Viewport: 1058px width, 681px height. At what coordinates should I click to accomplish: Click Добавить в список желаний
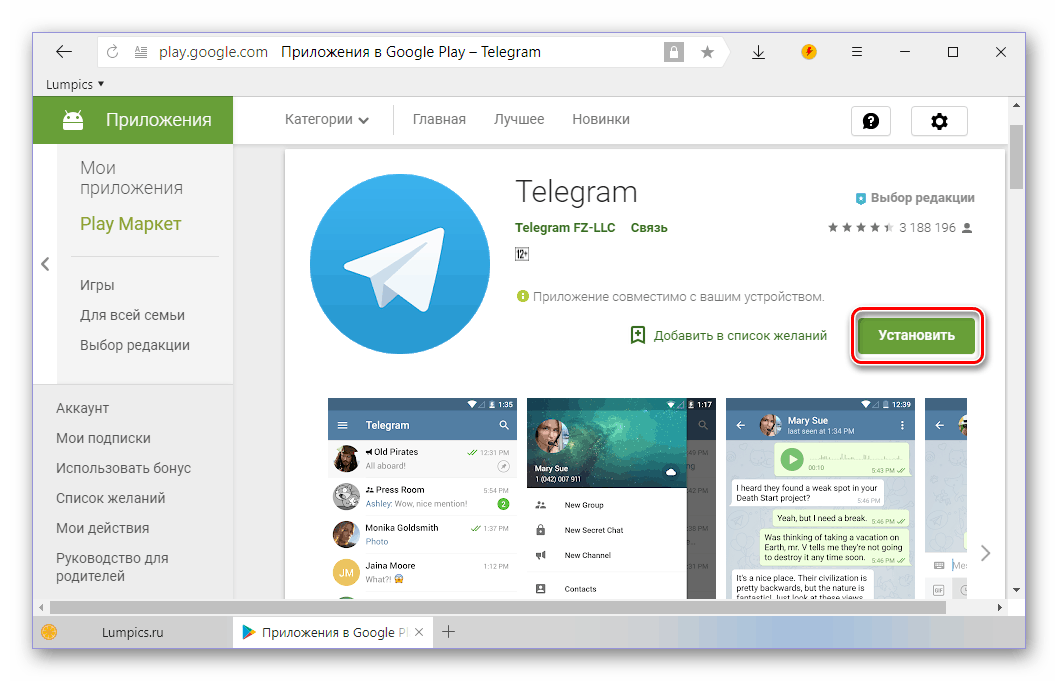click(x=729, y=335)
